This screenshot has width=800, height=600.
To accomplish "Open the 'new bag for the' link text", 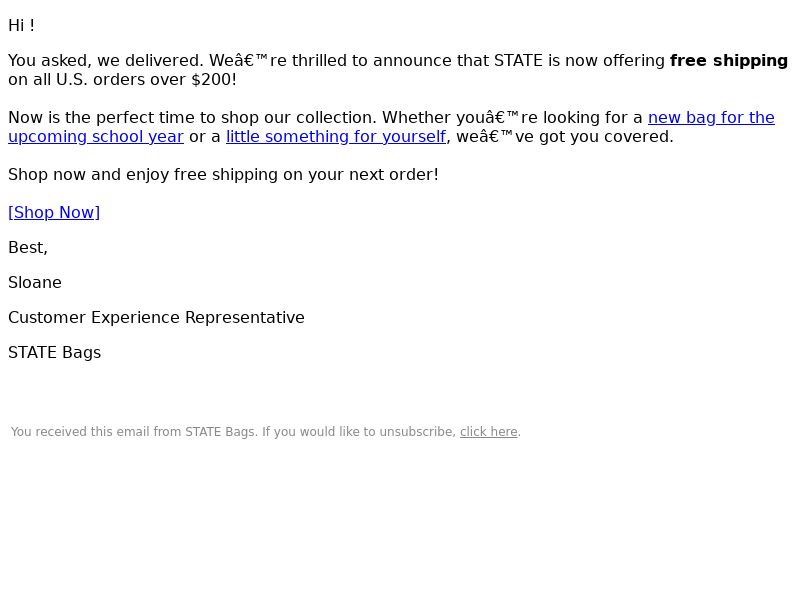I will [711, 117].
